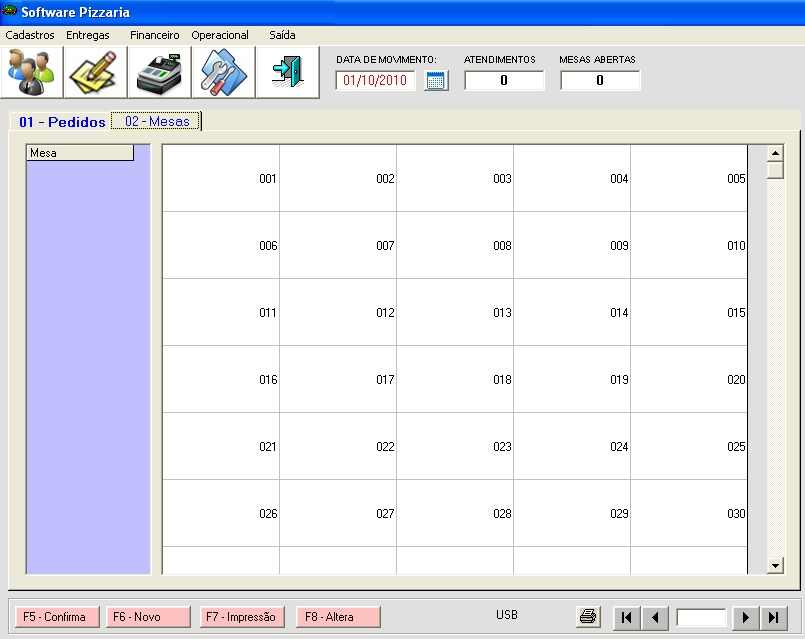Click the printer icon in bottom bar

(x=589, y=617)
